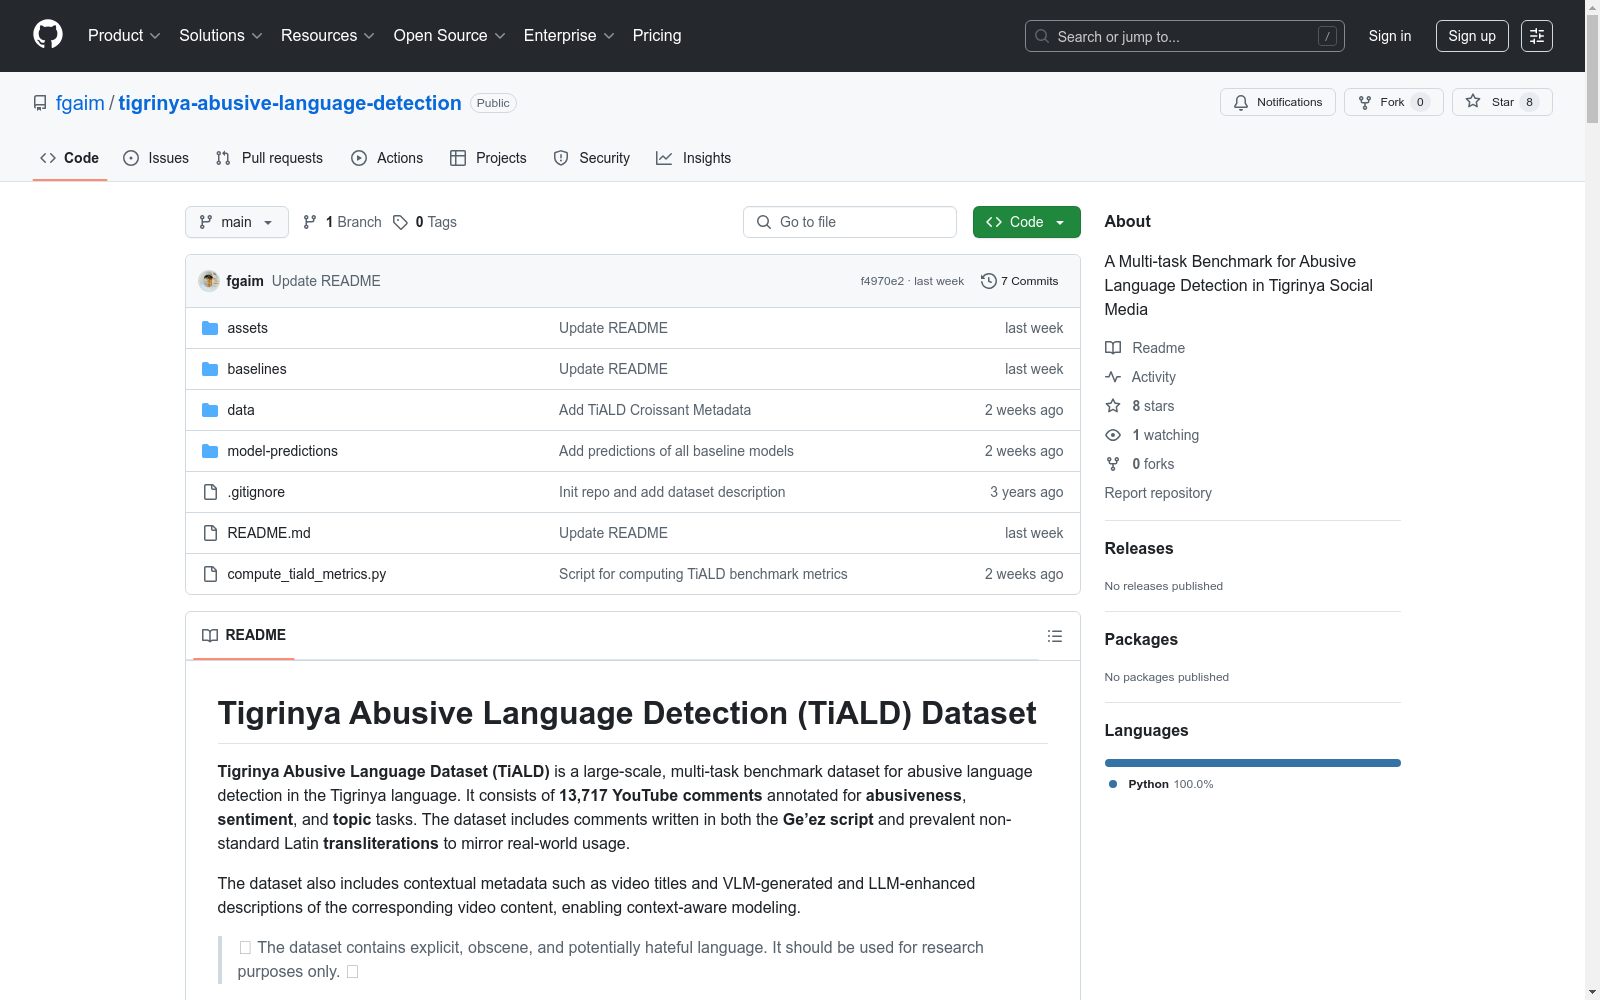
Task: View the 7 Commits history
Action: [x=1020, y=281]
